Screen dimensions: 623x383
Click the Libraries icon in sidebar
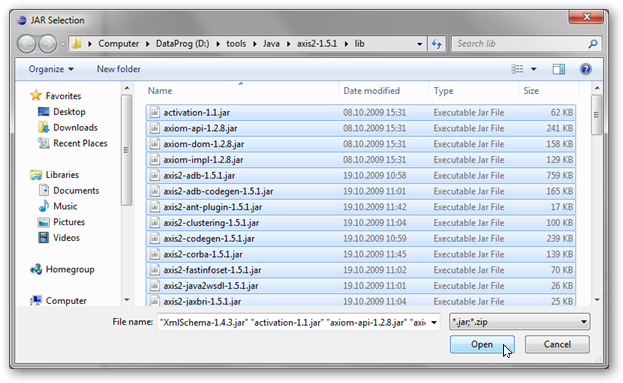pyautogui.click(x=36, y=174)
